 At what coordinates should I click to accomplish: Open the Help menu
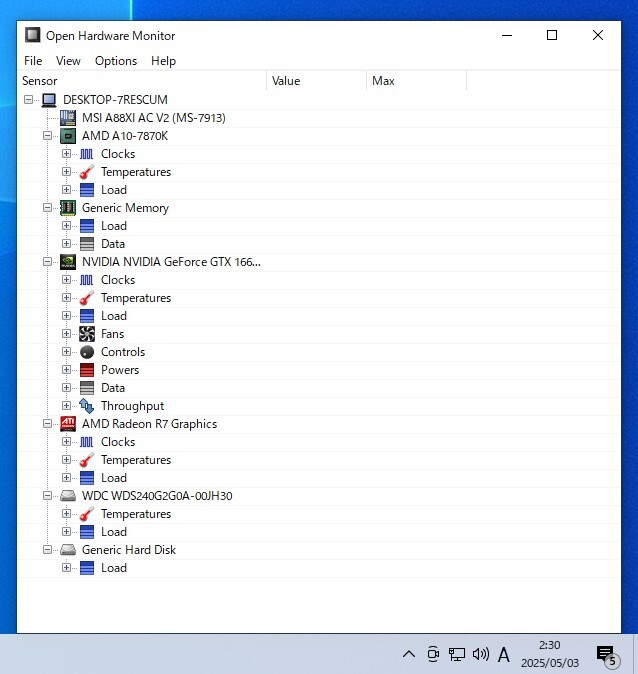[x=163, y=61]
